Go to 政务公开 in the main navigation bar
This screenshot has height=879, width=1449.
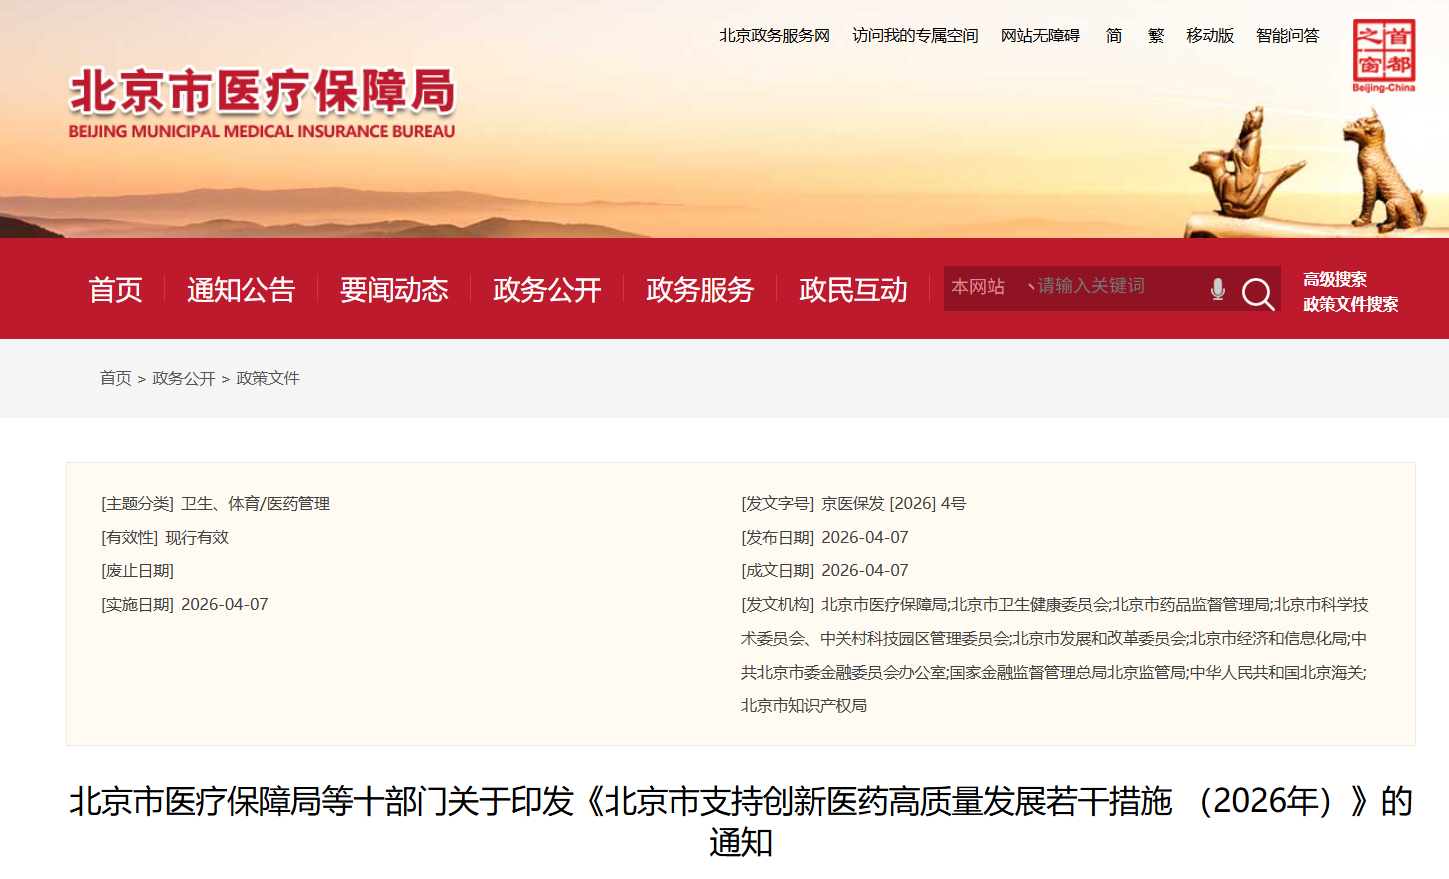547,290
